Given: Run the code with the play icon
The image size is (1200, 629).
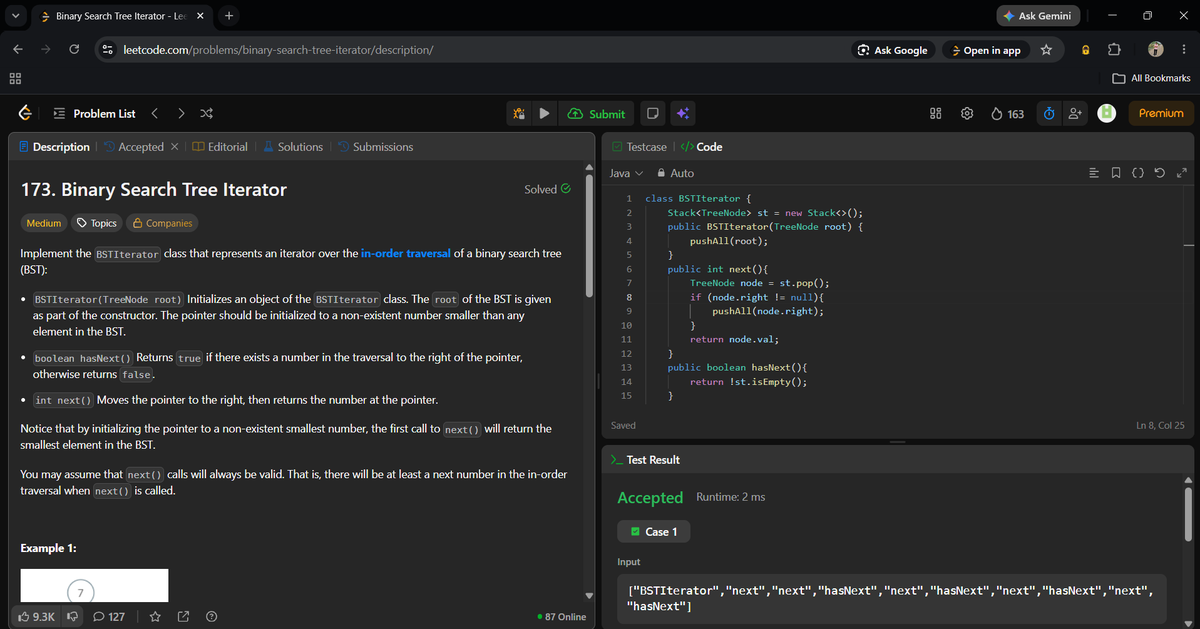Looking at the screenshot, I should (544, 114).
